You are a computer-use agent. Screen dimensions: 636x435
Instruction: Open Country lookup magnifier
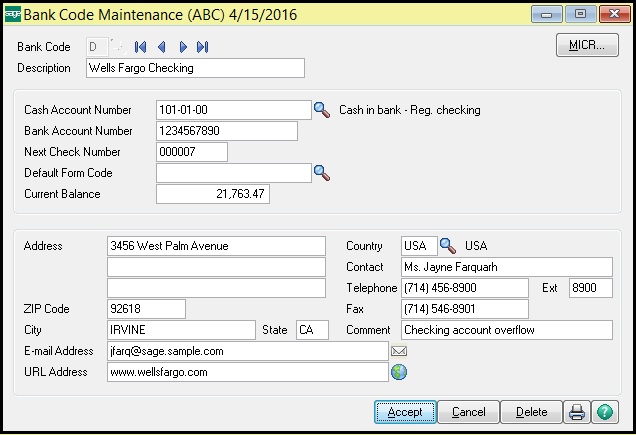click(x=448, y=246)
